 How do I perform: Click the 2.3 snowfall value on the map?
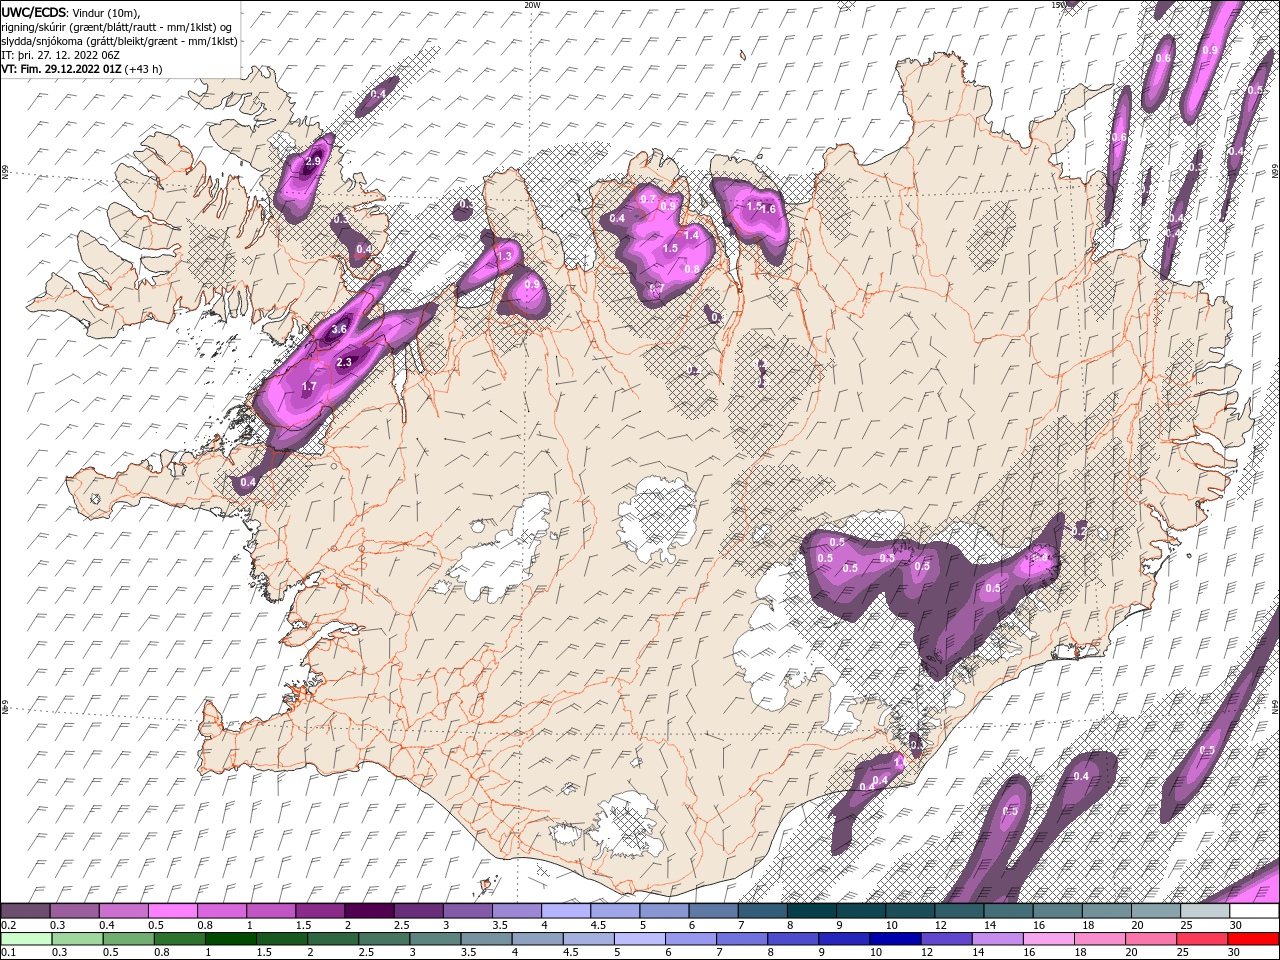pos(344,362)
